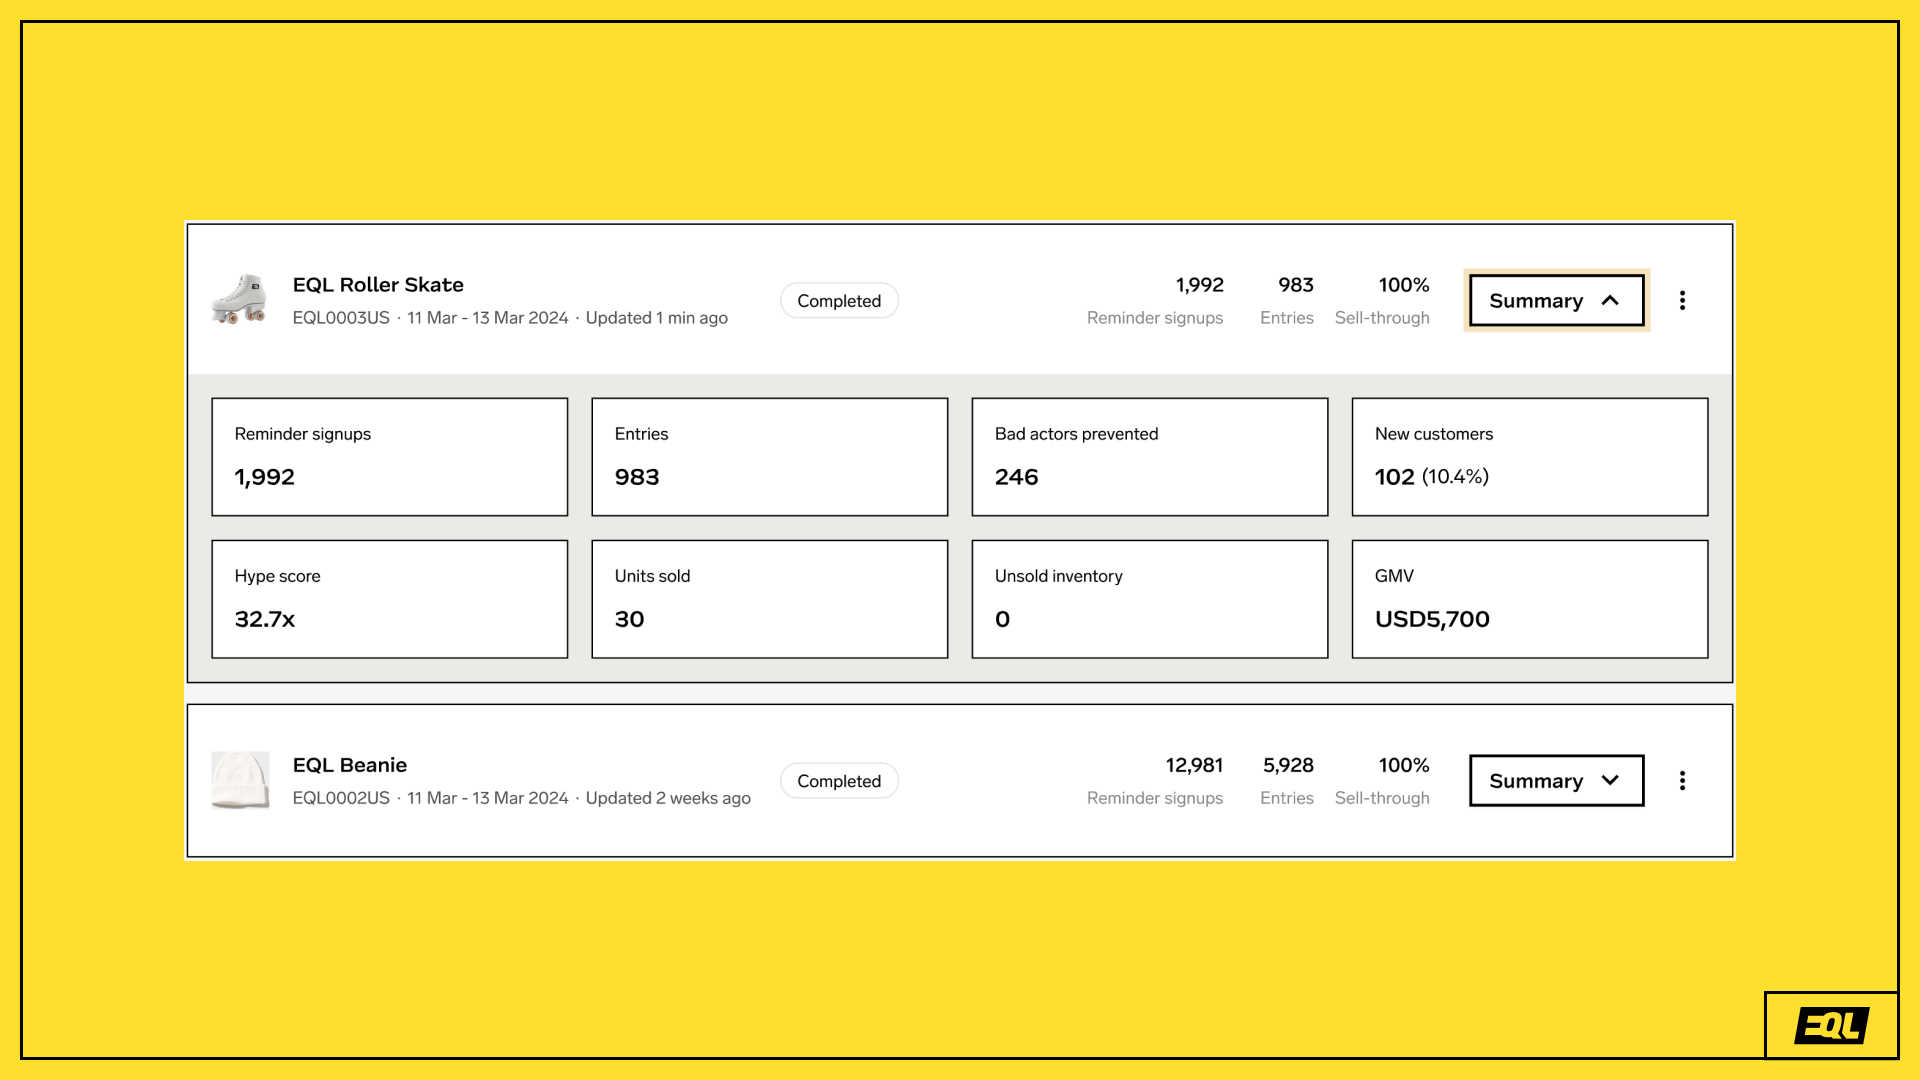Click the 1,992 signups figure in Roller Skate header
The image size is (1920, 1080).
1200,285
